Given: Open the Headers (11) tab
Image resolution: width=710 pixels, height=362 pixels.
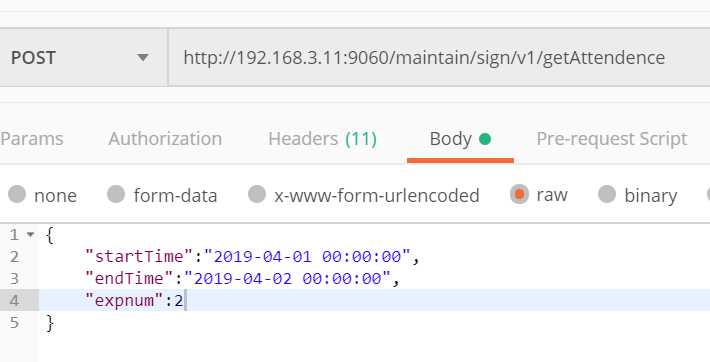Looking at the screenshot, I should (x=322, y=139).
